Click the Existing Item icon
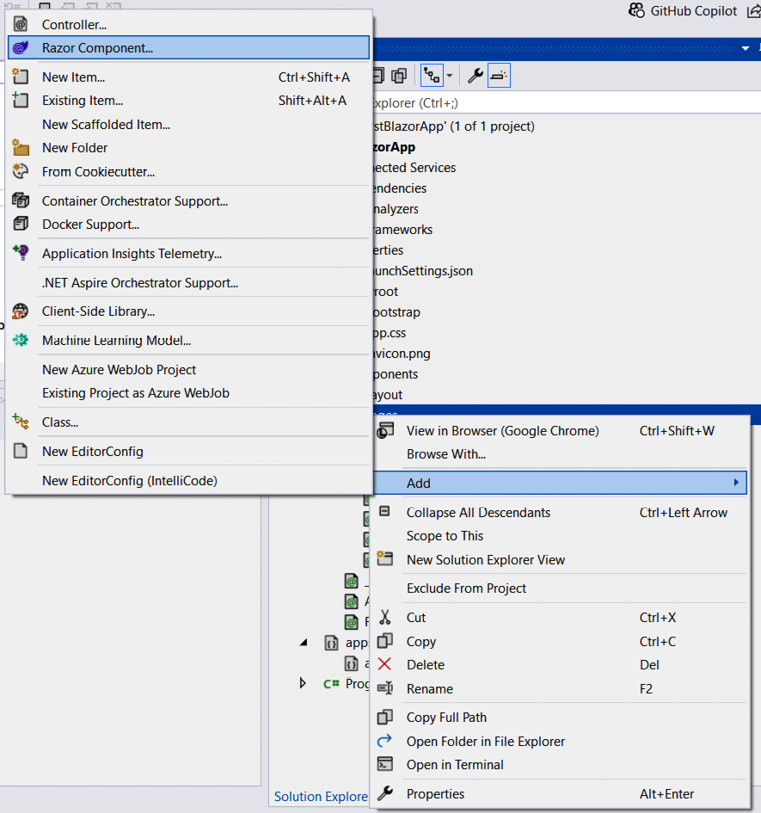The height and width of the screenshot is (813, 761). coord(20,100)
